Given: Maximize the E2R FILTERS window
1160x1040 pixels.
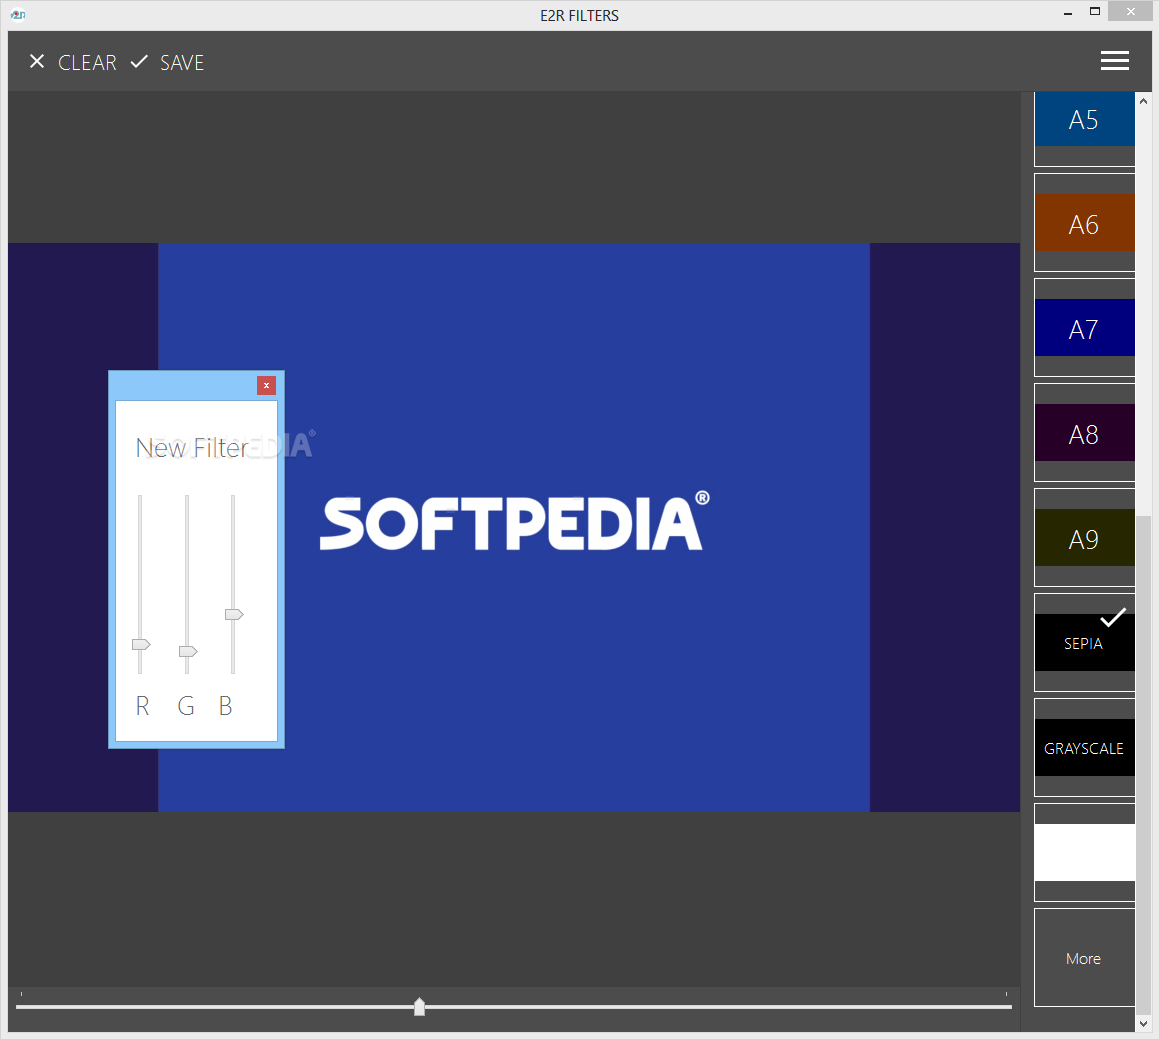Looking at the screenshot, I should (1095, 12).
